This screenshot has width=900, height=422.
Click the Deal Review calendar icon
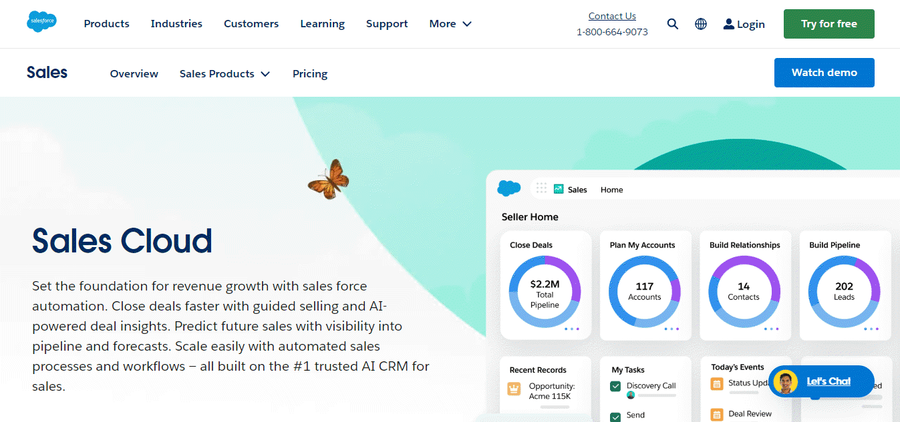coord(717,414)
